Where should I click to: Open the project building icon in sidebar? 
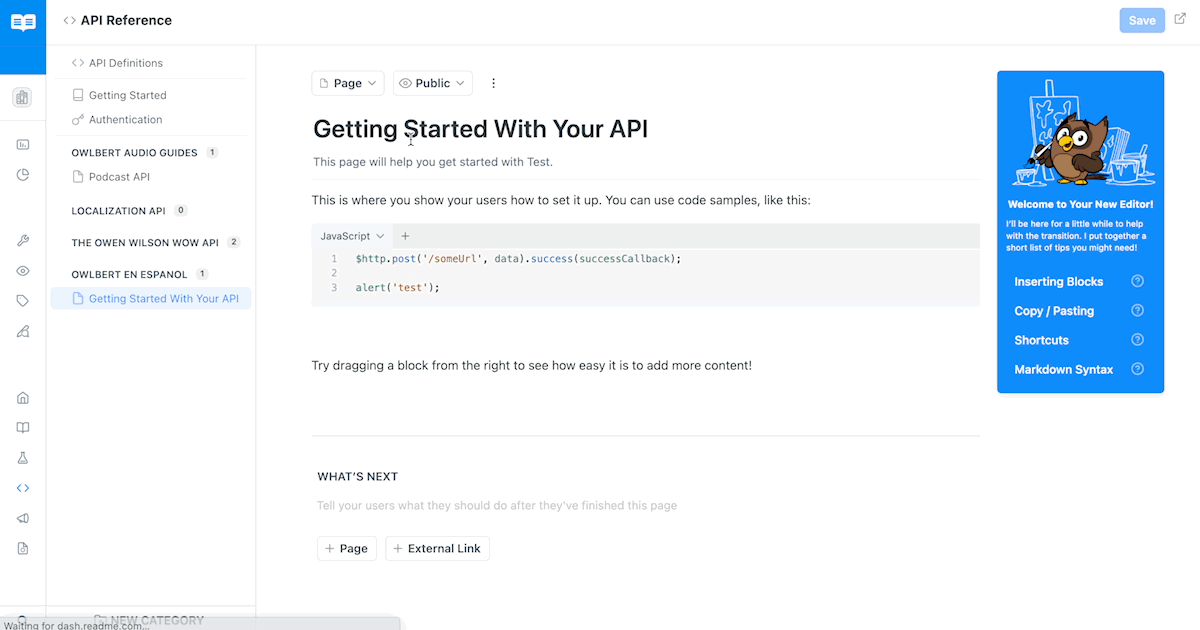pyautogui.click(x=22, y=97)
